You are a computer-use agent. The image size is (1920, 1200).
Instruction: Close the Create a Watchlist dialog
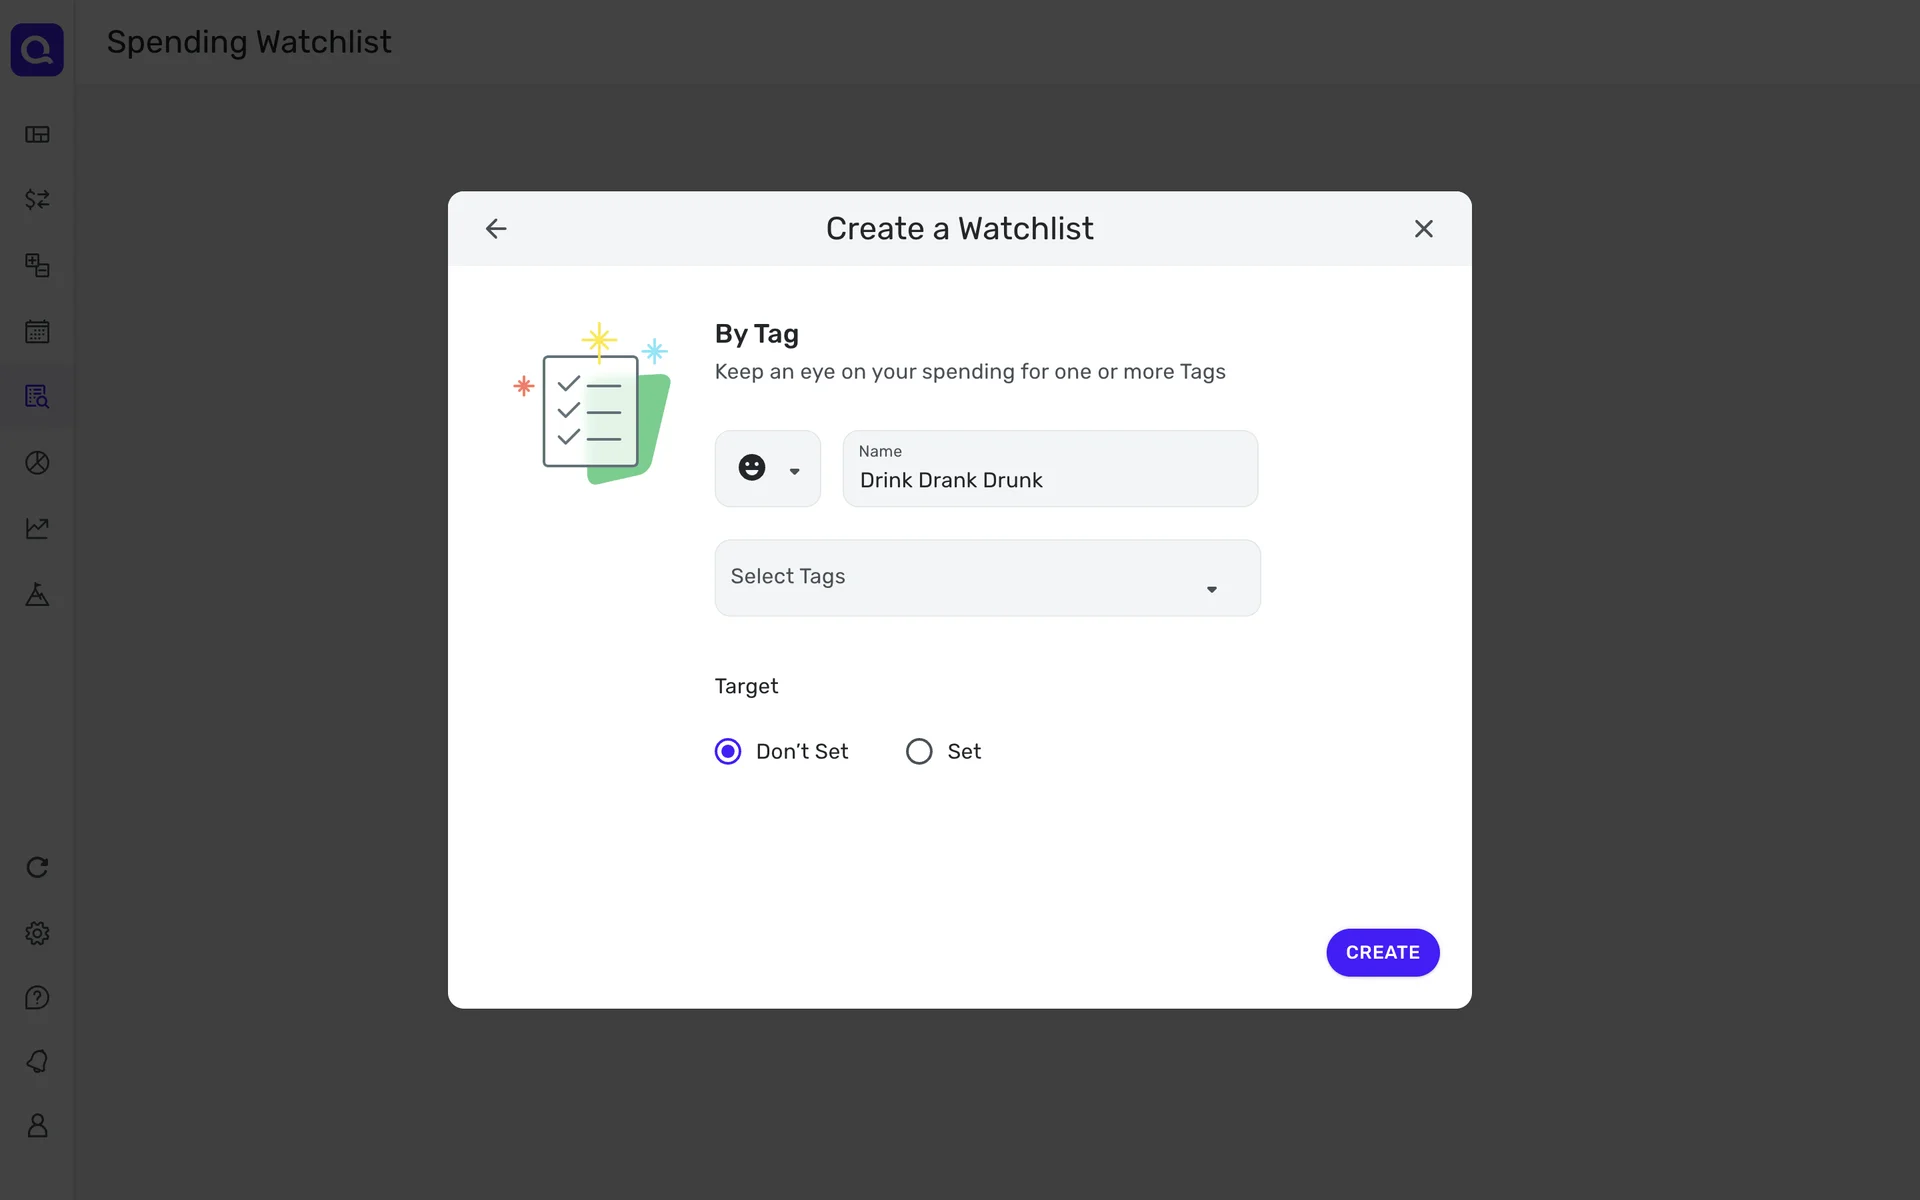point(1423,229)
